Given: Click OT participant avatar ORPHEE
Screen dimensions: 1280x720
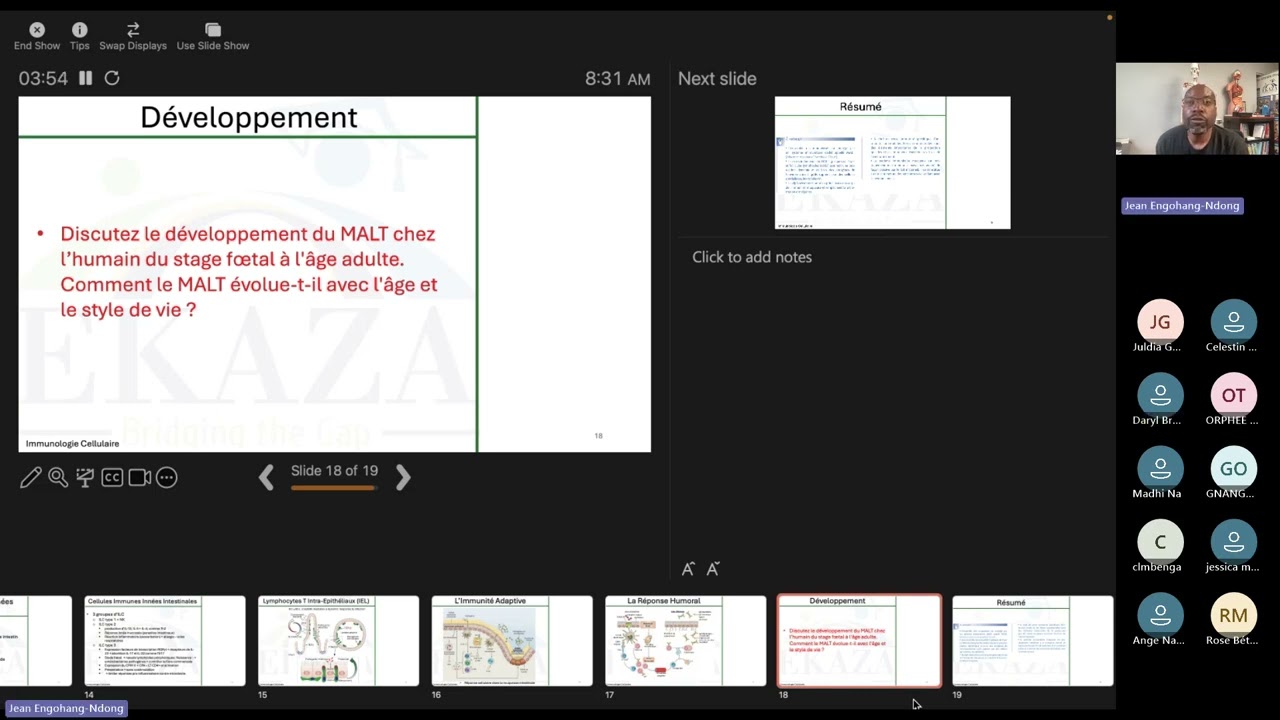Looking at the screenshot, I should [x=1233, y=395].
